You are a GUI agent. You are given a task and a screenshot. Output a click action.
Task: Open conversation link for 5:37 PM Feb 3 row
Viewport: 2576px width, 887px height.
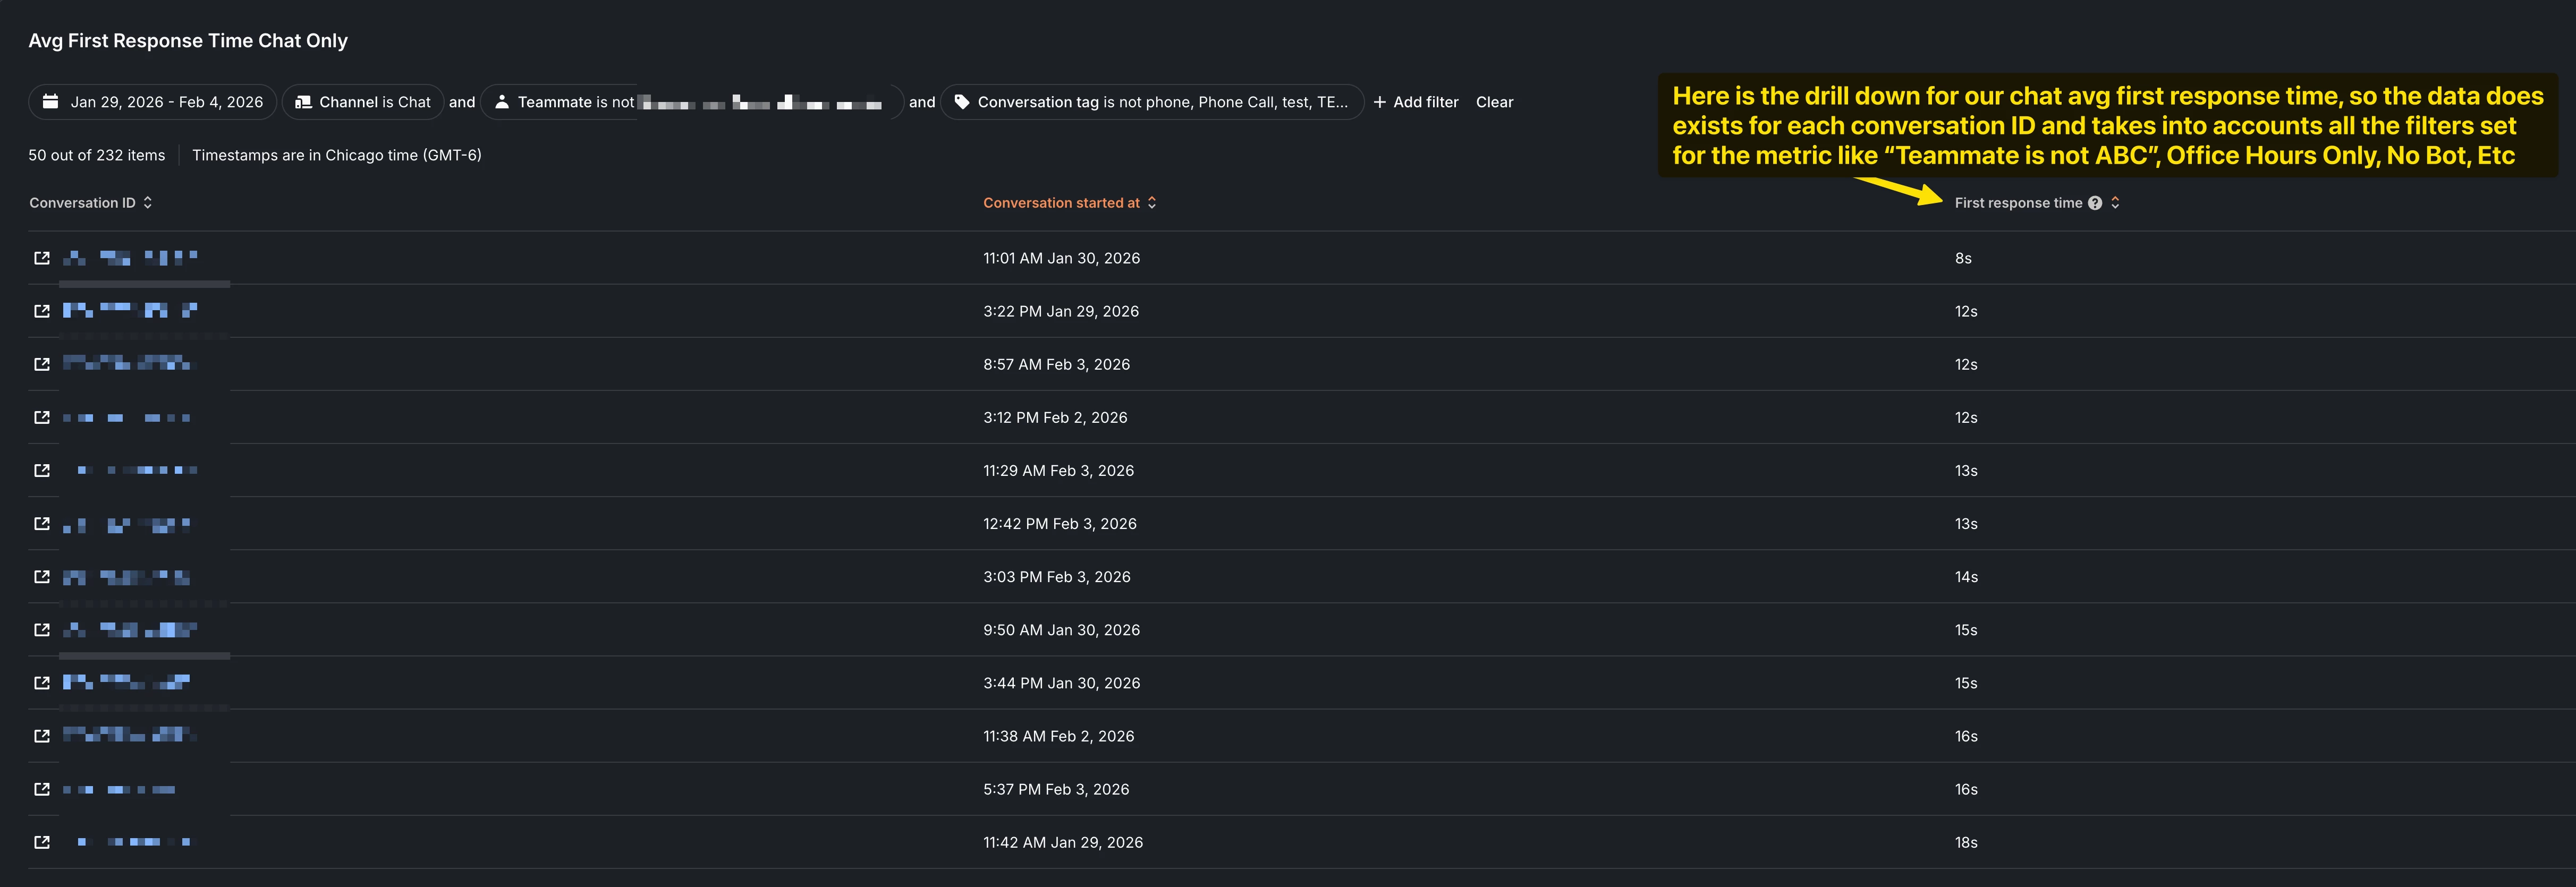click(42, 789)
